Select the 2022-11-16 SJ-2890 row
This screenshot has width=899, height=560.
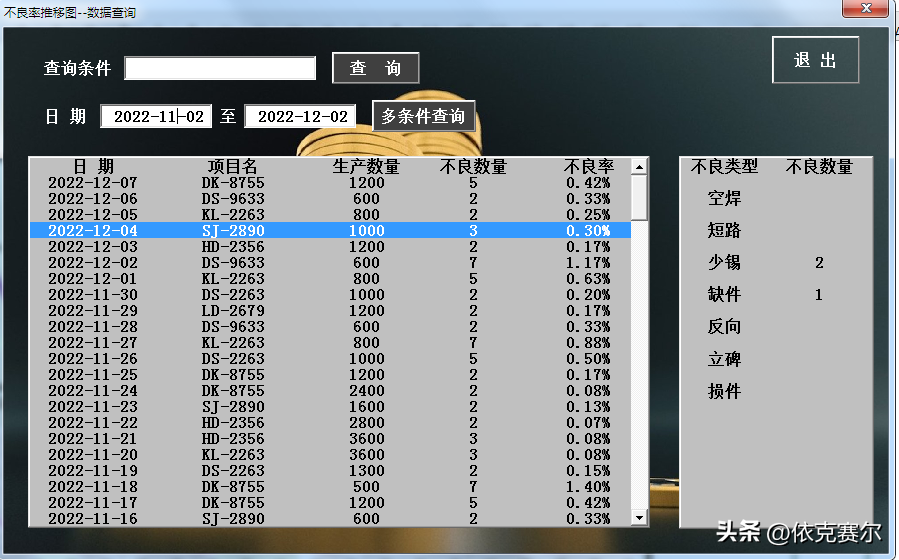330,519
